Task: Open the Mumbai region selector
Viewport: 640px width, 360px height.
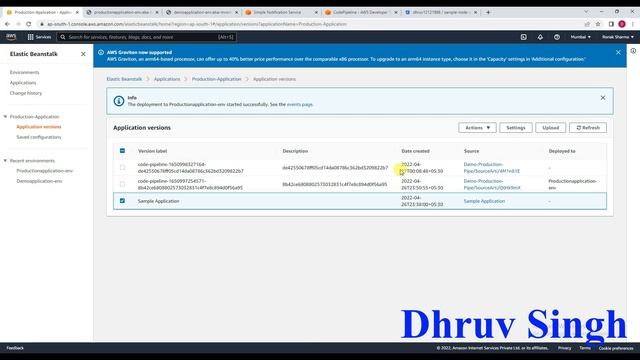Action: pyautogui.click(x=580, y=37)
